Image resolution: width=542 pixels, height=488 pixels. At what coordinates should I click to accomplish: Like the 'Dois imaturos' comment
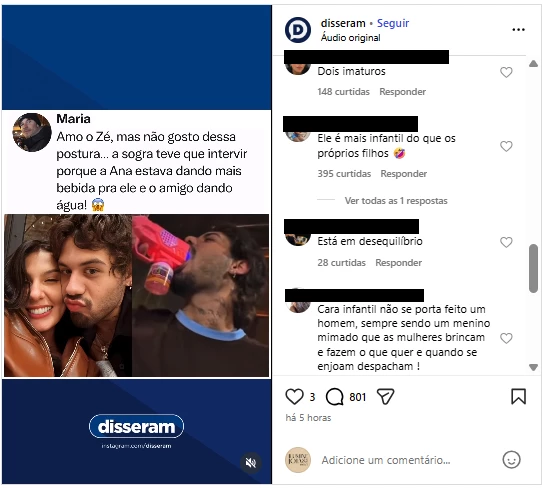[506, 72]
